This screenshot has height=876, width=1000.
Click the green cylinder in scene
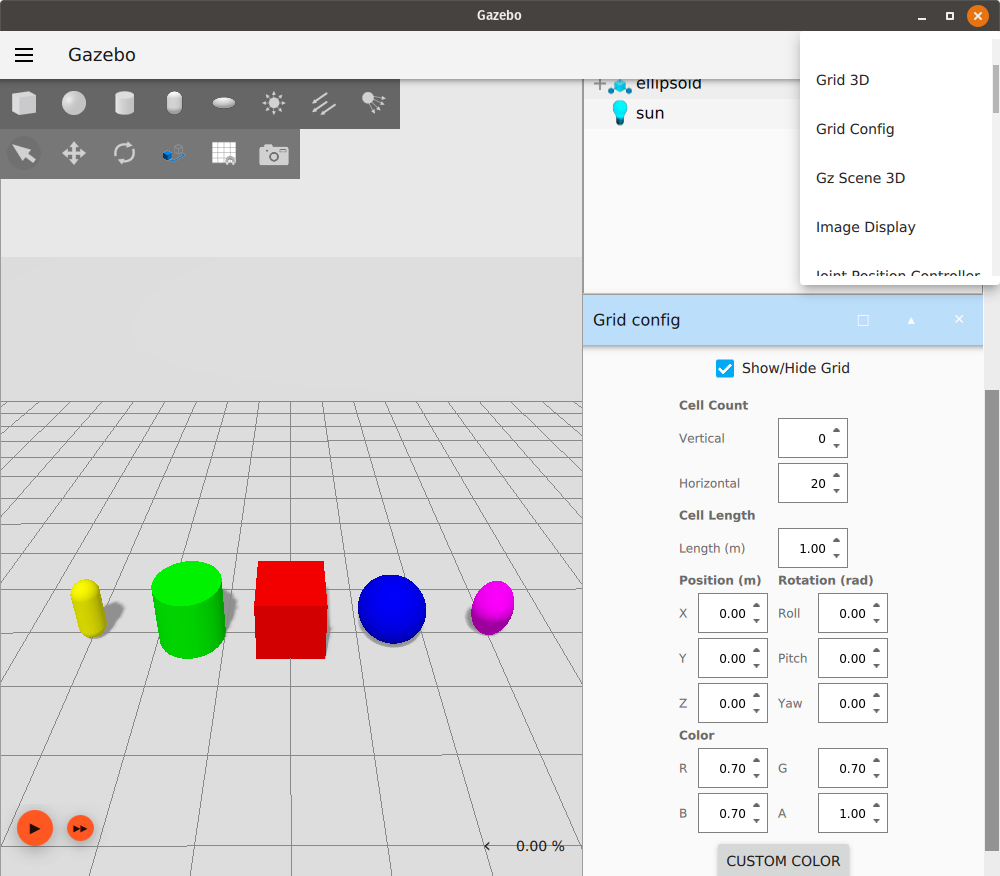click(x=188, y=610)
